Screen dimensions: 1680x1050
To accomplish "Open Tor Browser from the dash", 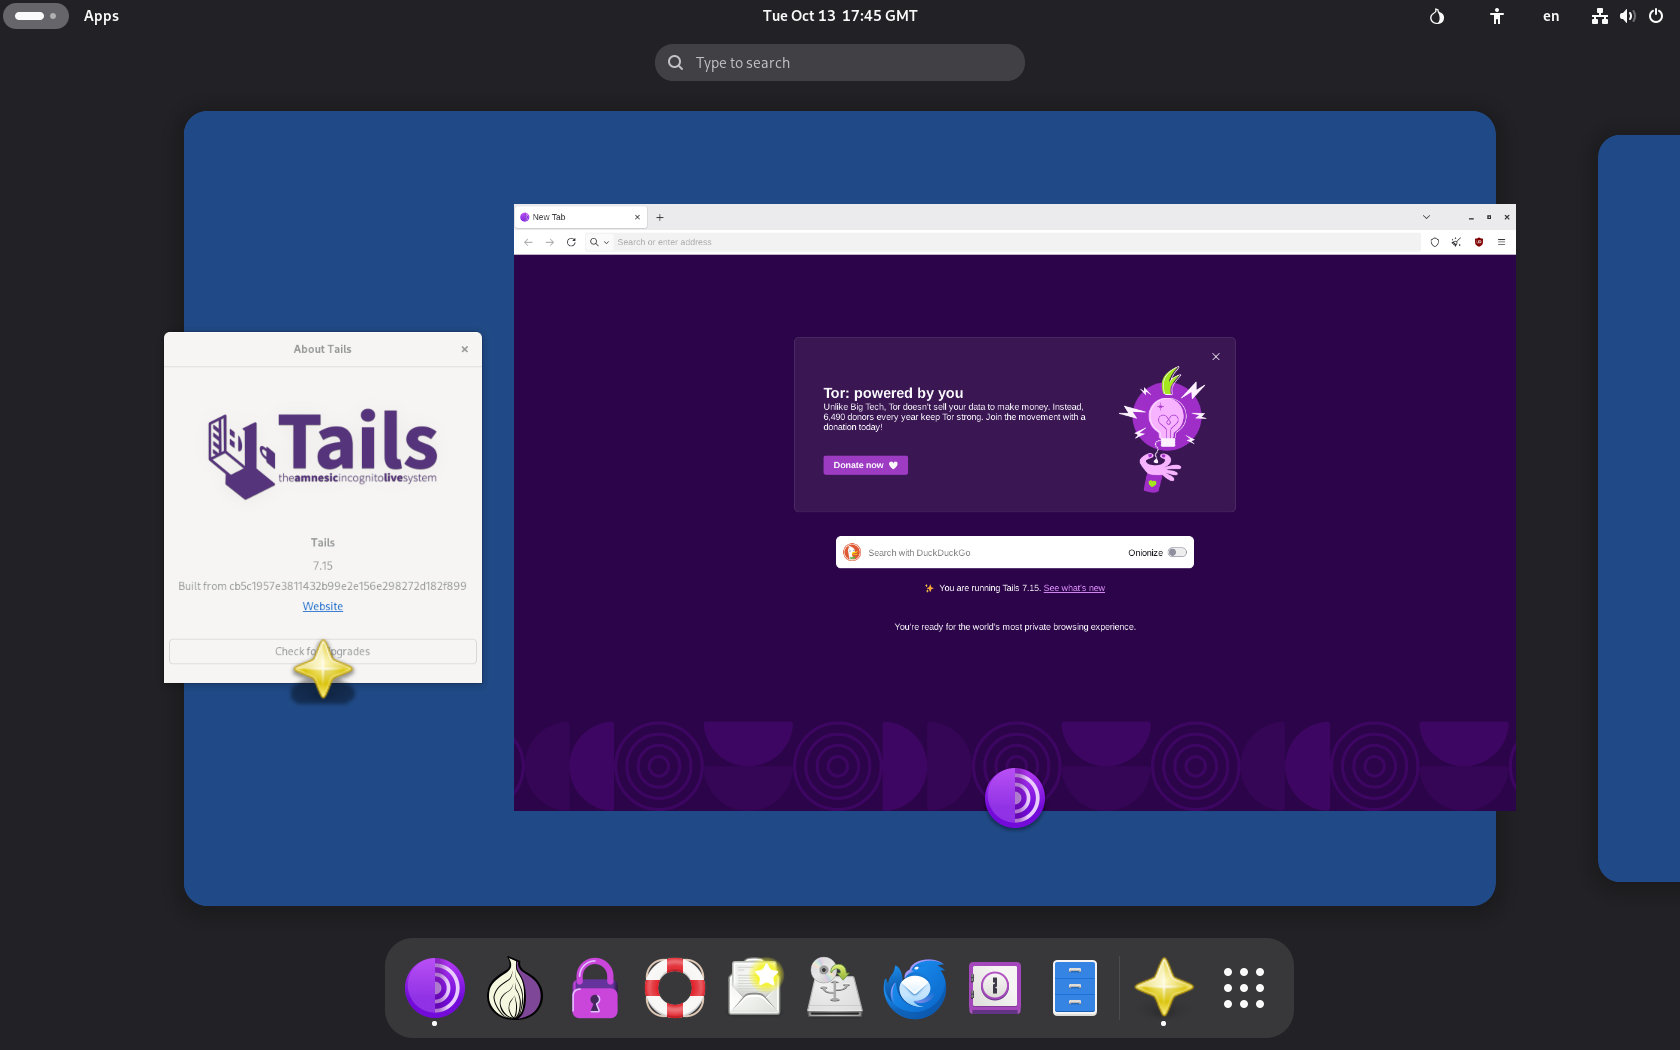I will point(435,988).
